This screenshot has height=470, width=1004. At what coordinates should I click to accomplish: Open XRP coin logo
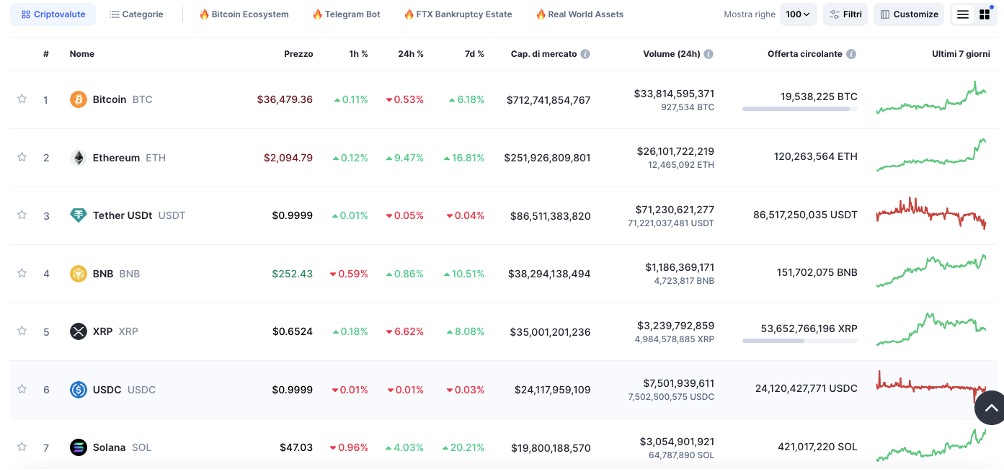click(78, 331)
